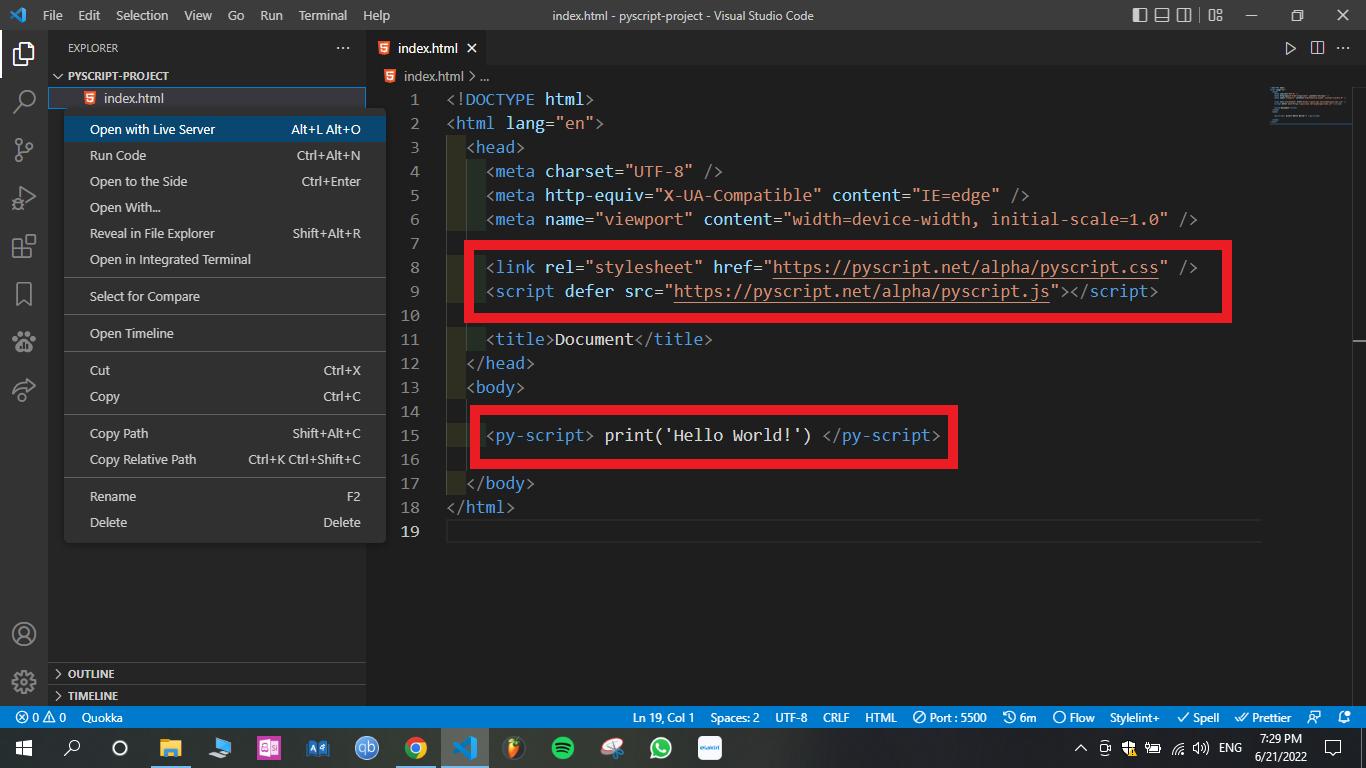Screen dimensions: 1366x768
Task: Close the index.html editor tab
Action: pos(472,48)
